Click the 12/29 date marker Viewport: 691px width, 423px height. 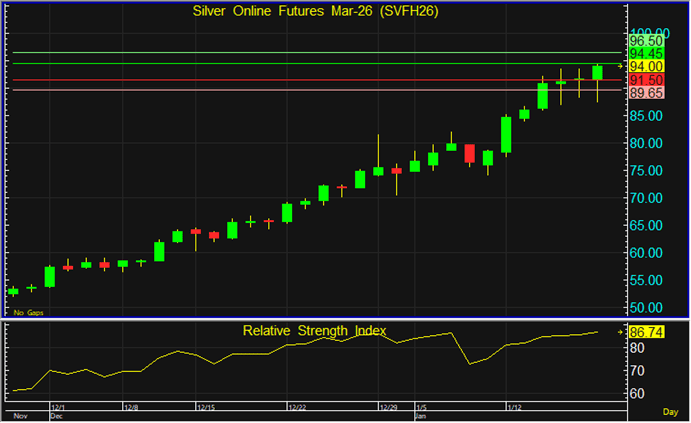(389, 408)
